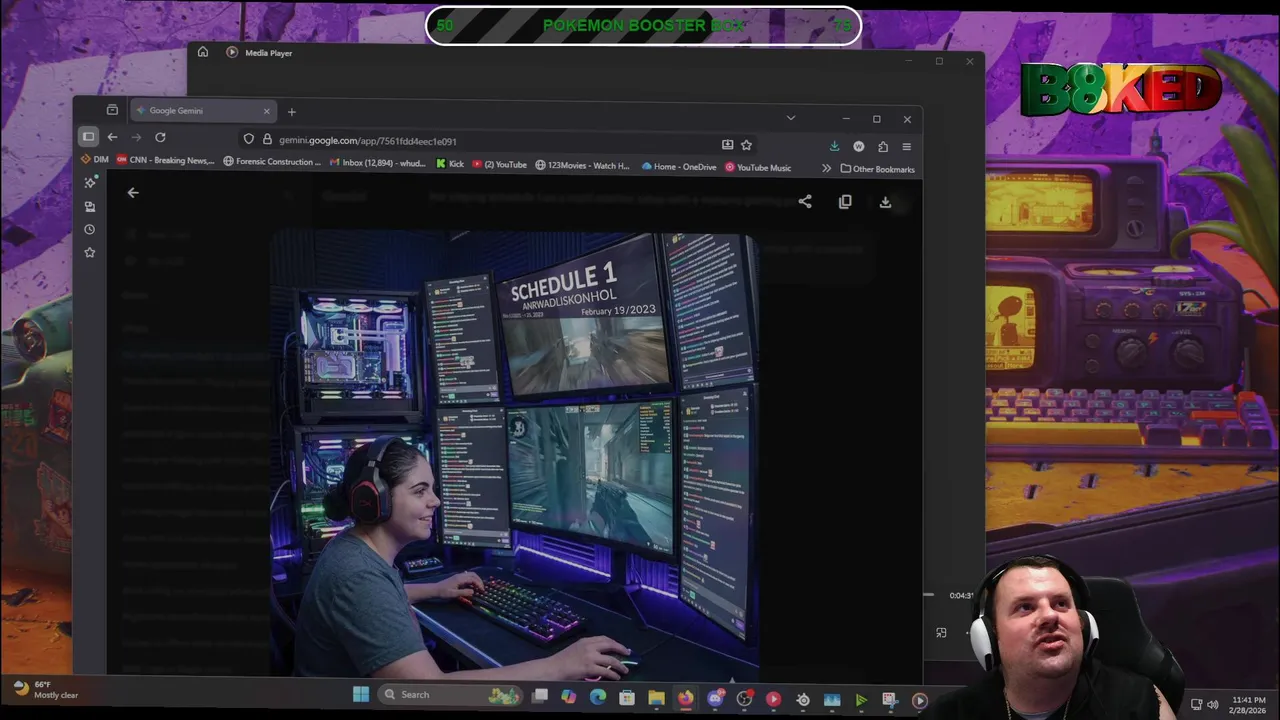Select the Google Gemini browser tab
This screenshot has height=720, width=1280.
203,111
